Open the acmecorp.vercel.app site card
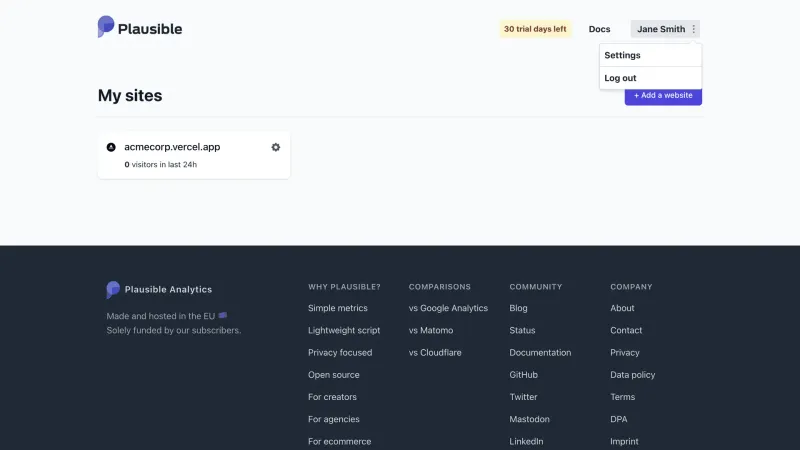The width and height of the screenshot is (800, 450). coord(194,155)
